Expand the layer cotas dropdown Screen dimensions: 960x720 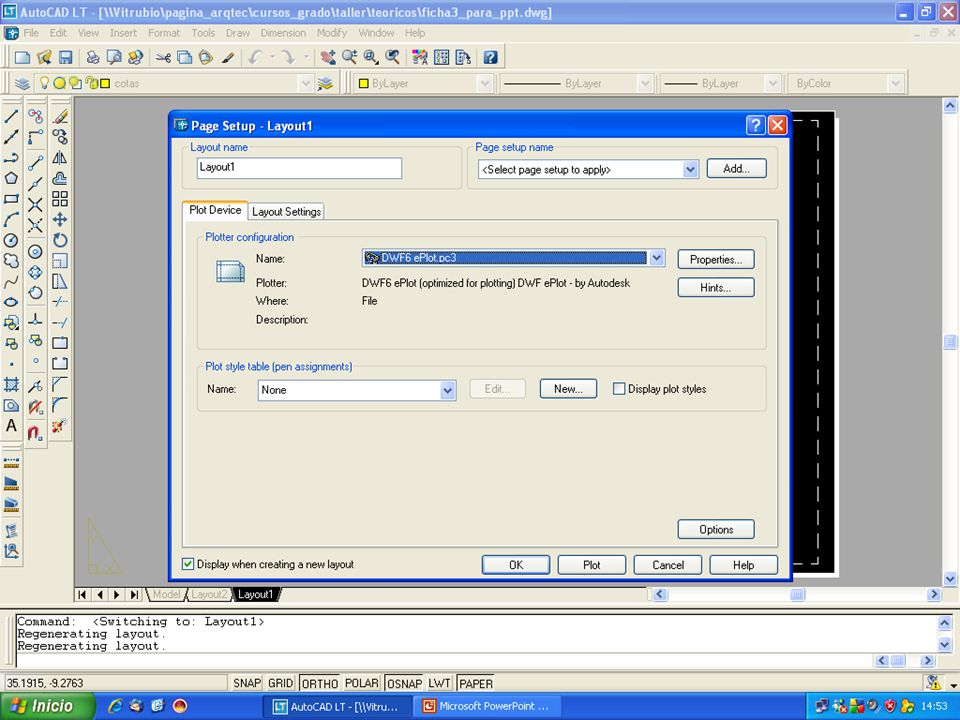click(306, 83)
